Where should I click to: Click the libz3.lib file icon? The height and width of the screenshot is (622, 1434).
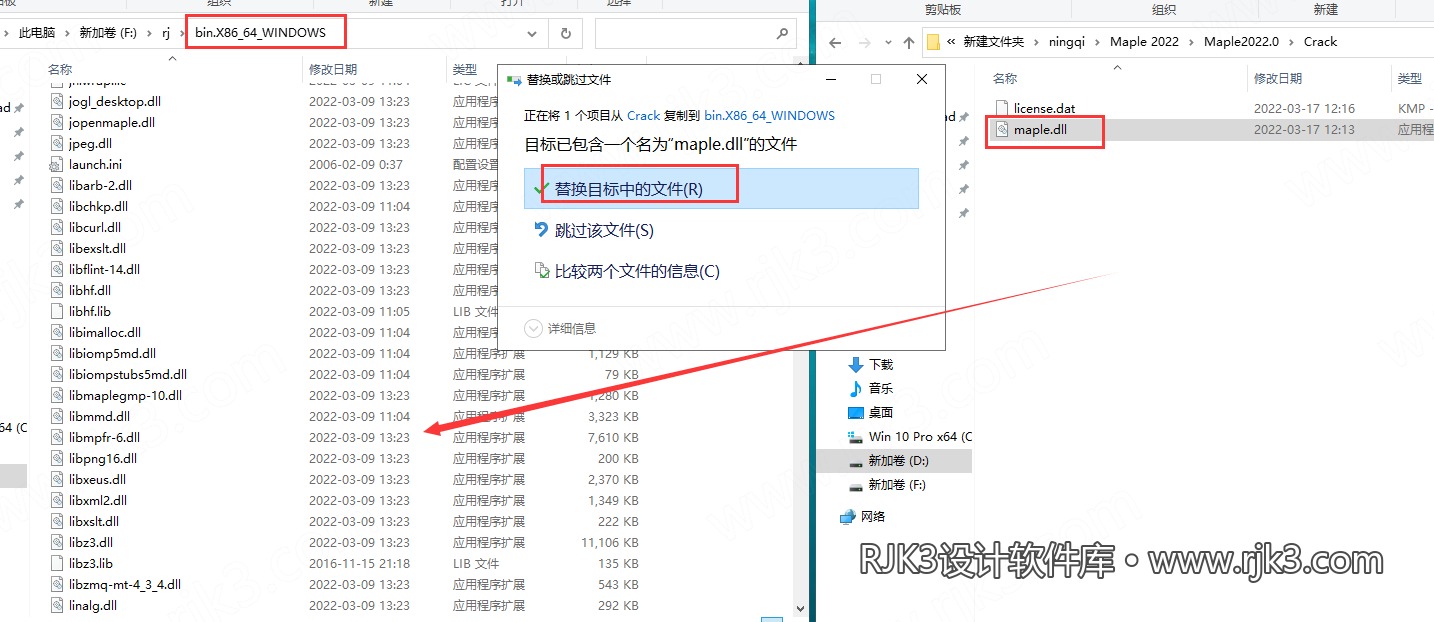57,563
